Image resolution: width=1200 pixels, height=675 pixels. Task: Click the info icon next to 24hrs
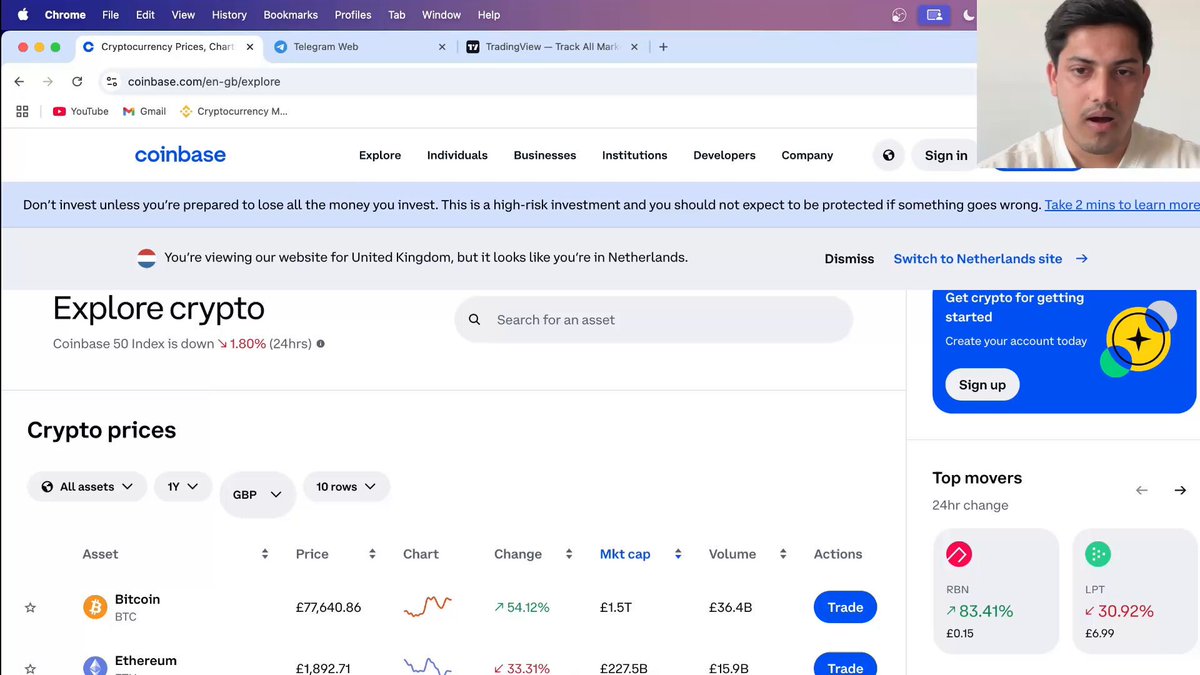click(320, 344)
